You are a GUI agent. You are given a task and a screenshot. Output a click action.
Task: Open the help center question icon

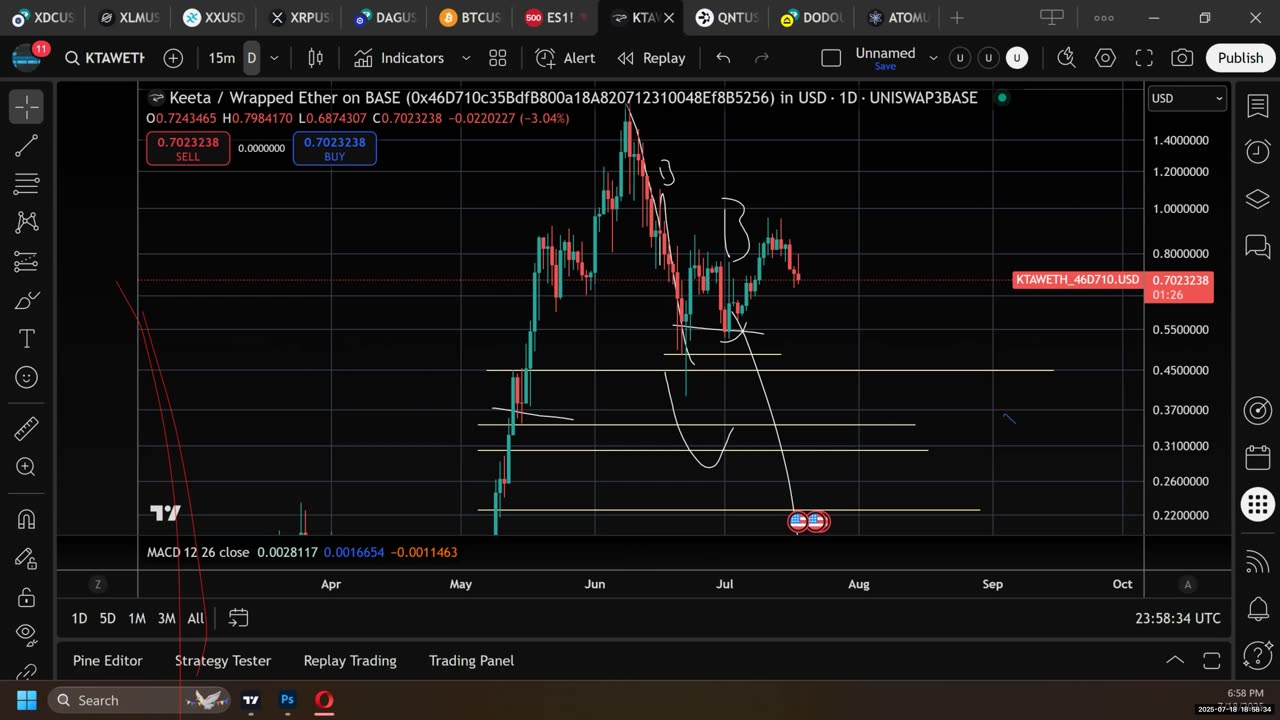(x=1257, y=655)
